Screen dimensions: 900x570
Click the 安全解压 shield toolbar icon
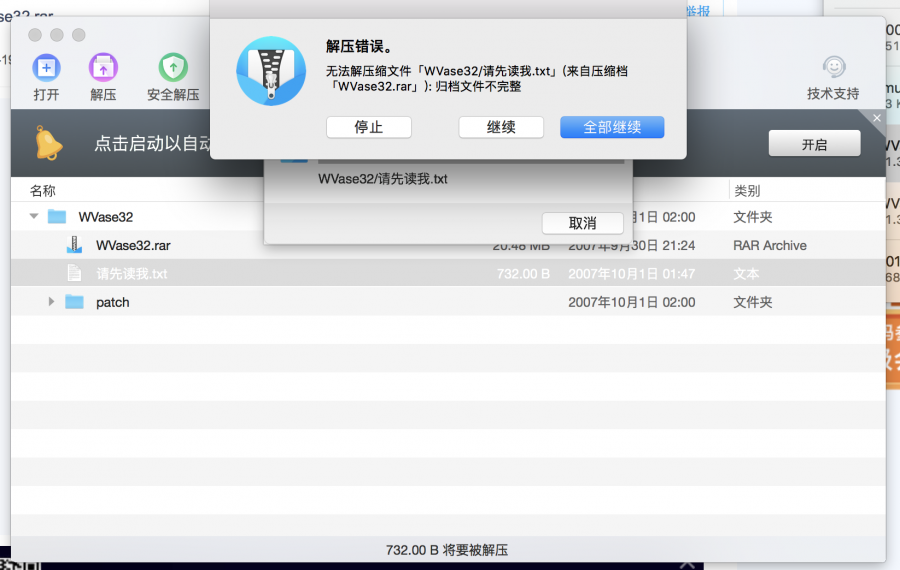(173, 68)
